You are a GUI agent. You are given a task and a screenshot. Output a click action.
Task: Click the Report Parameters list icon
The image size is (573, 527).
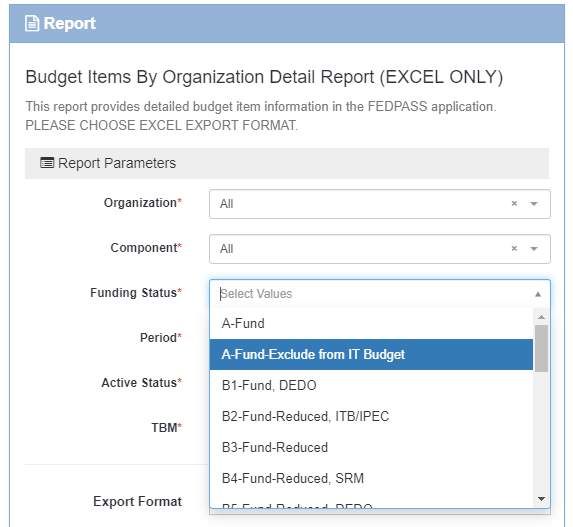47,163
